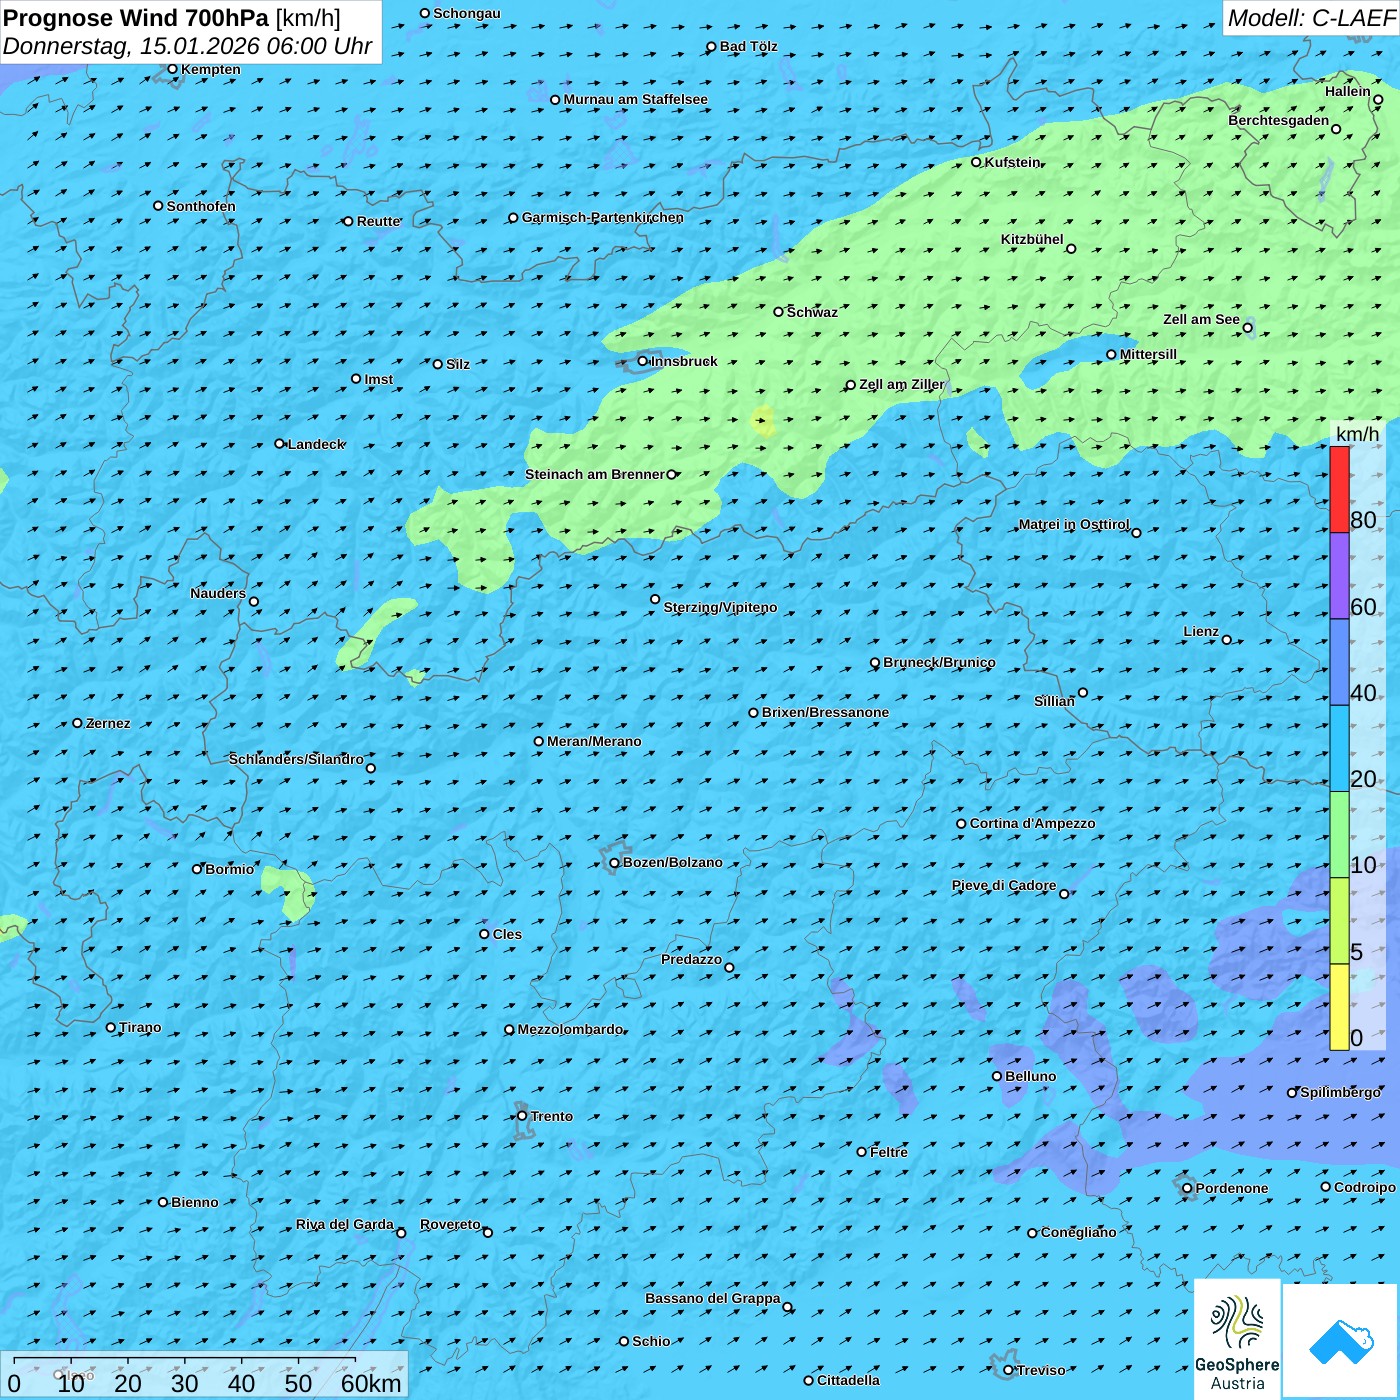Select the Cortina d'Ampezzo marker
Screen dimensions: 1400x1400
click(x=961, y=824)
